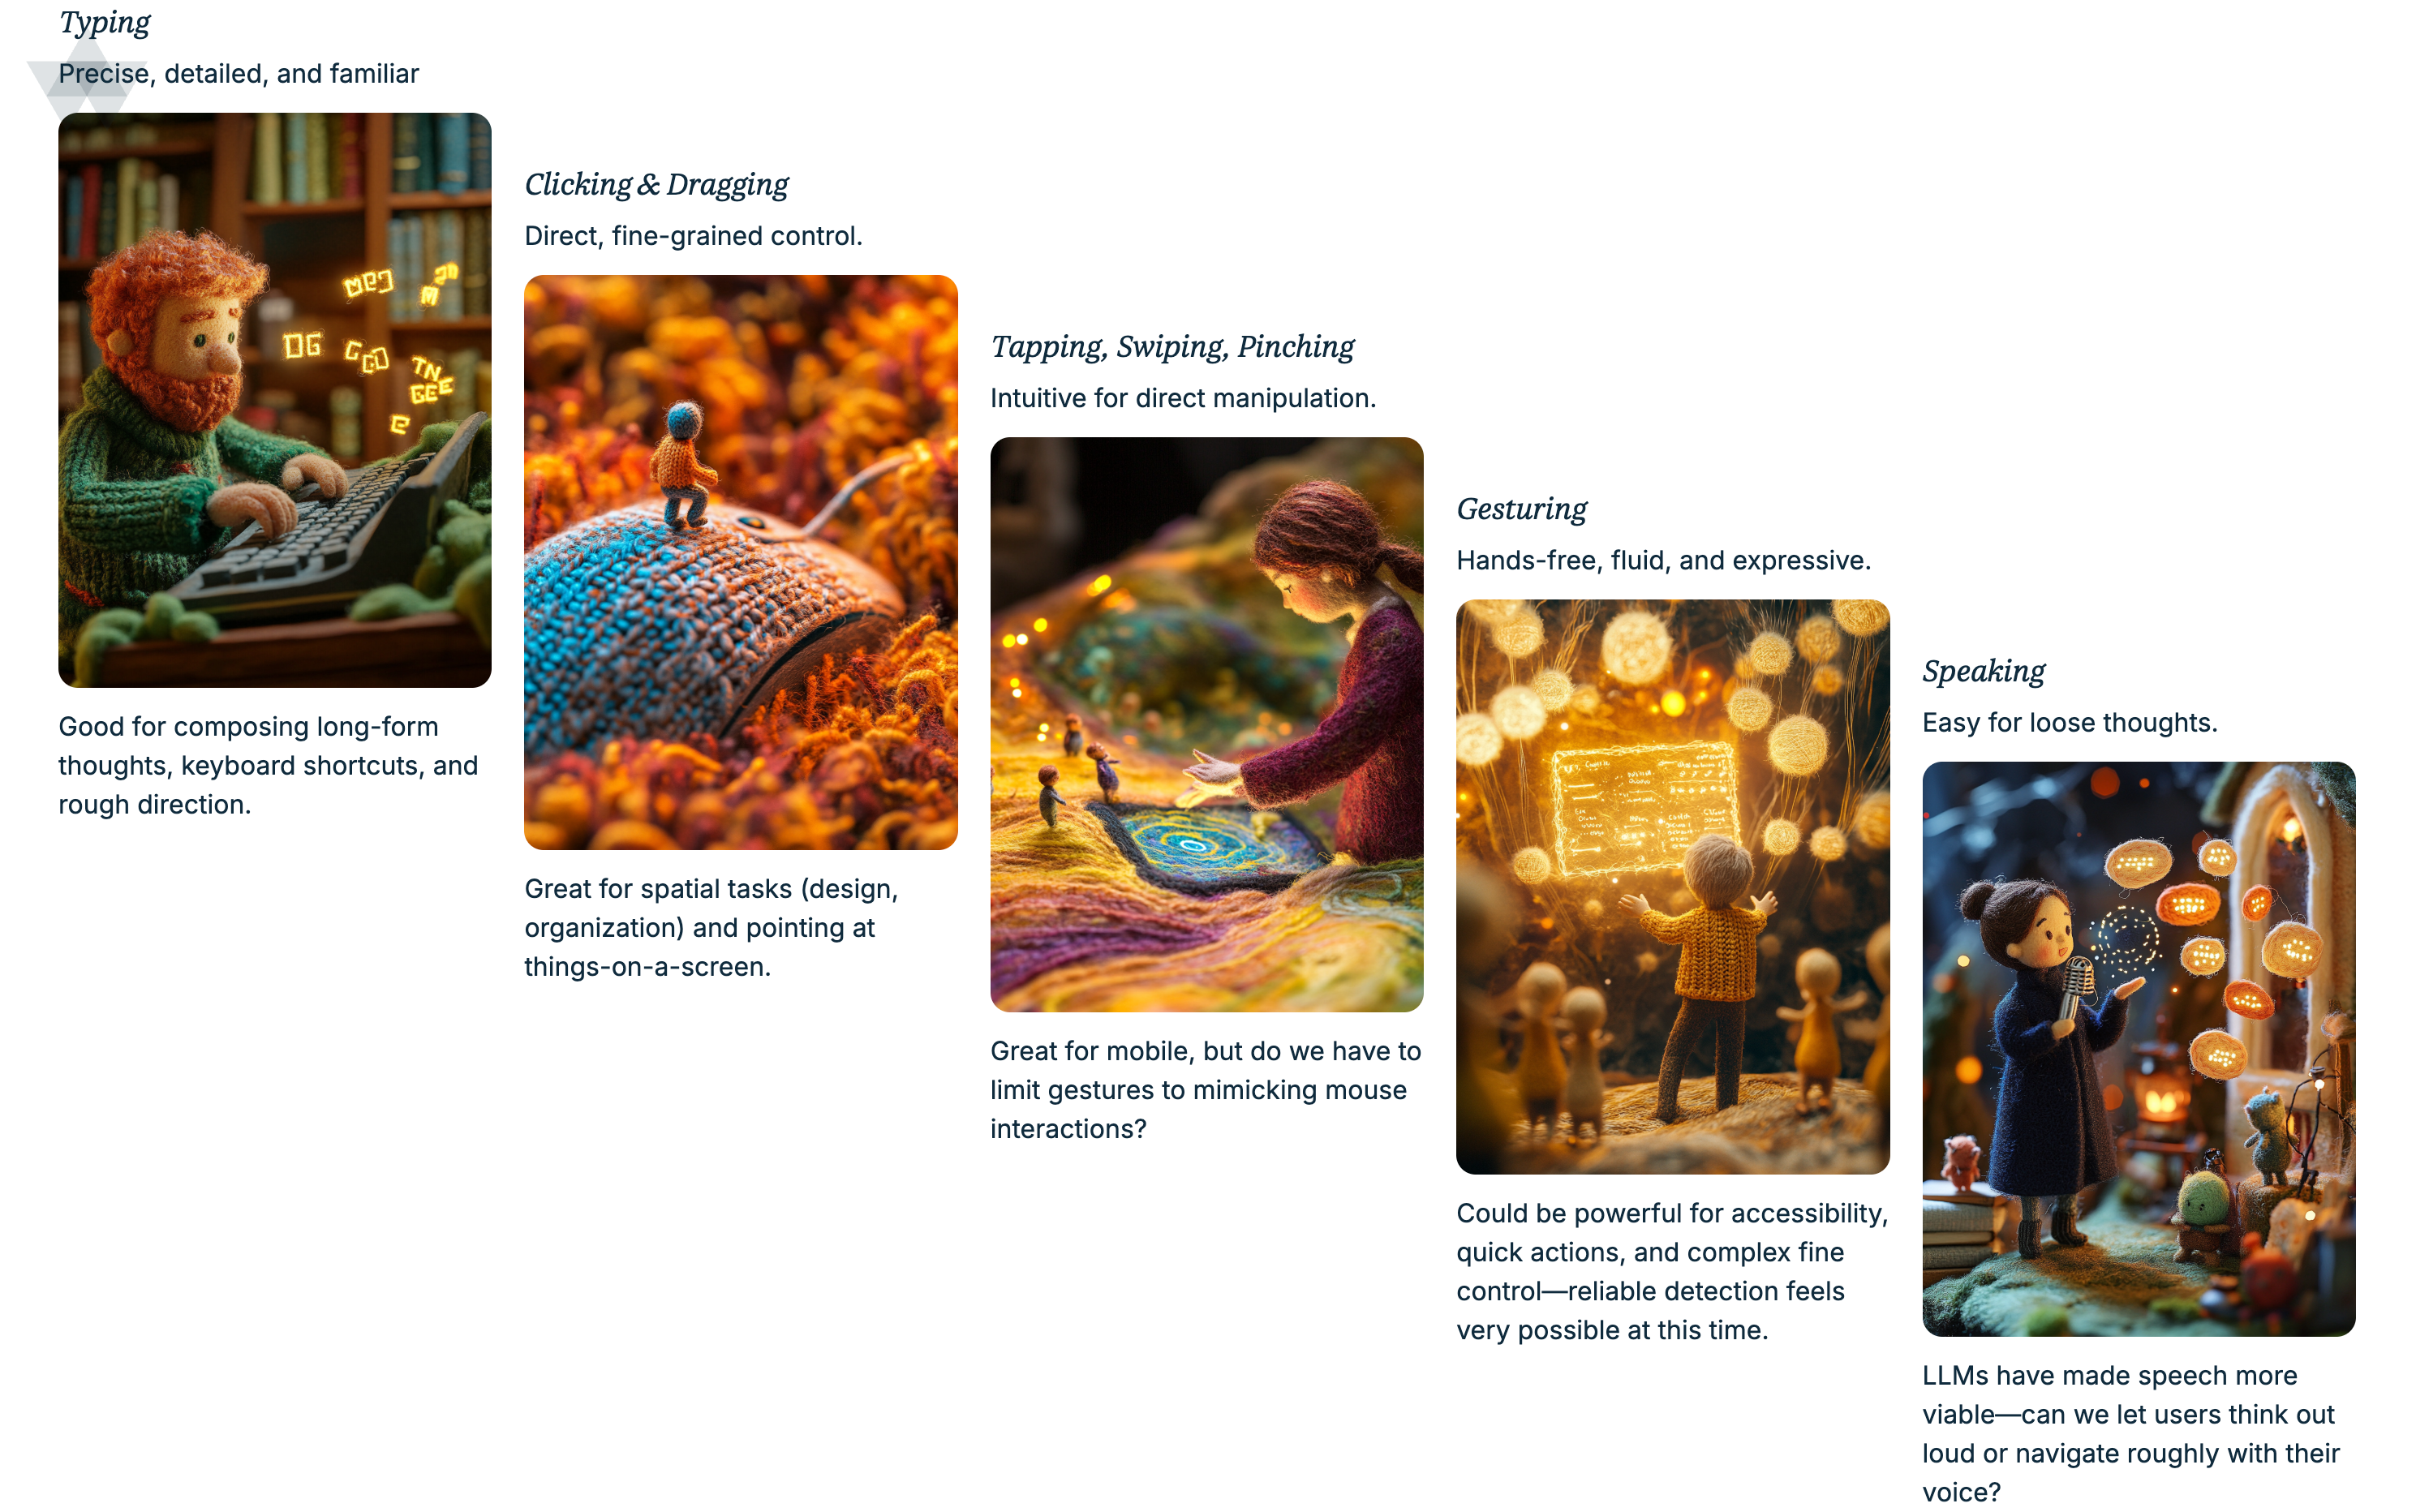
Task: Click the caption about LLMs and speech
Action: coord(2130,1433)
